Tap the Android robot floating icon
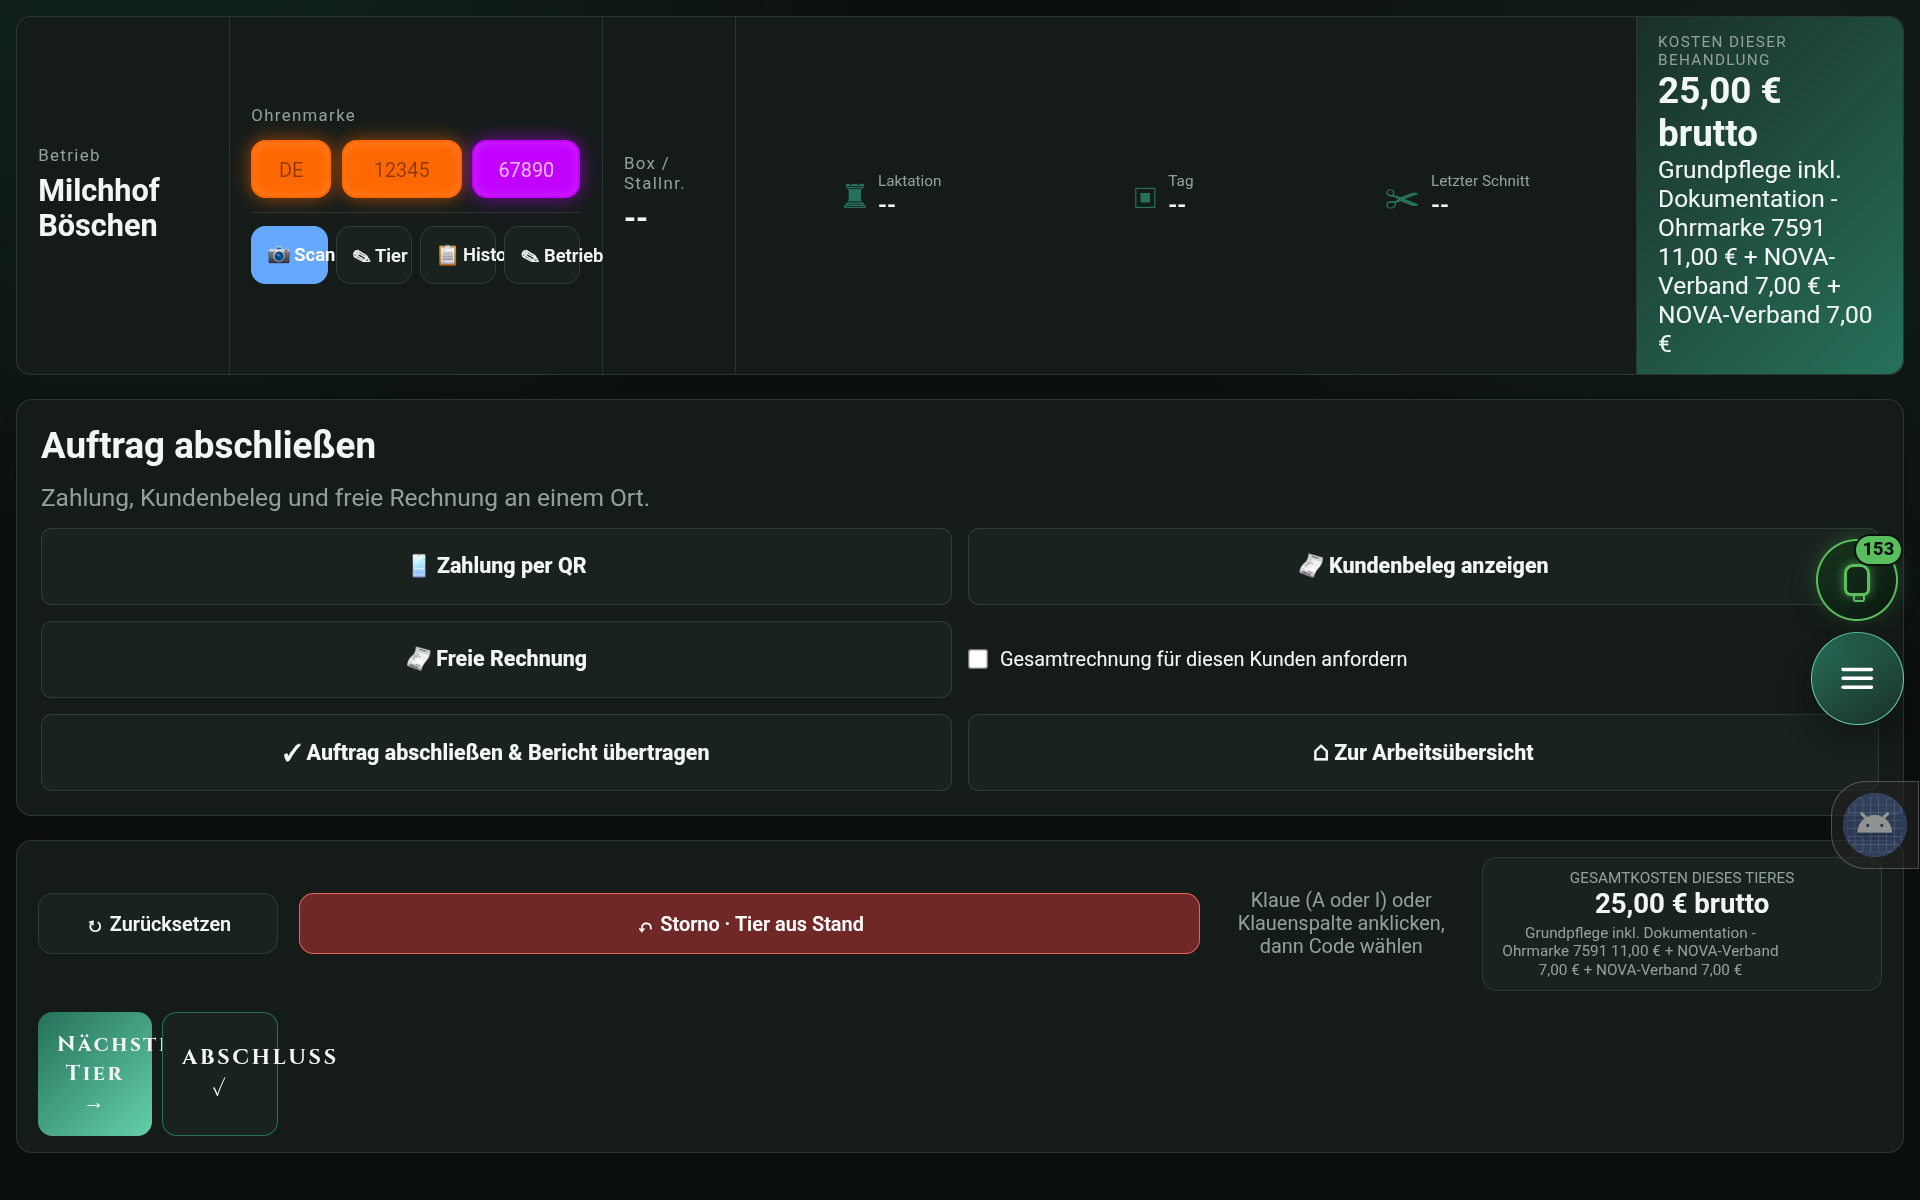 click(1874, 825)
